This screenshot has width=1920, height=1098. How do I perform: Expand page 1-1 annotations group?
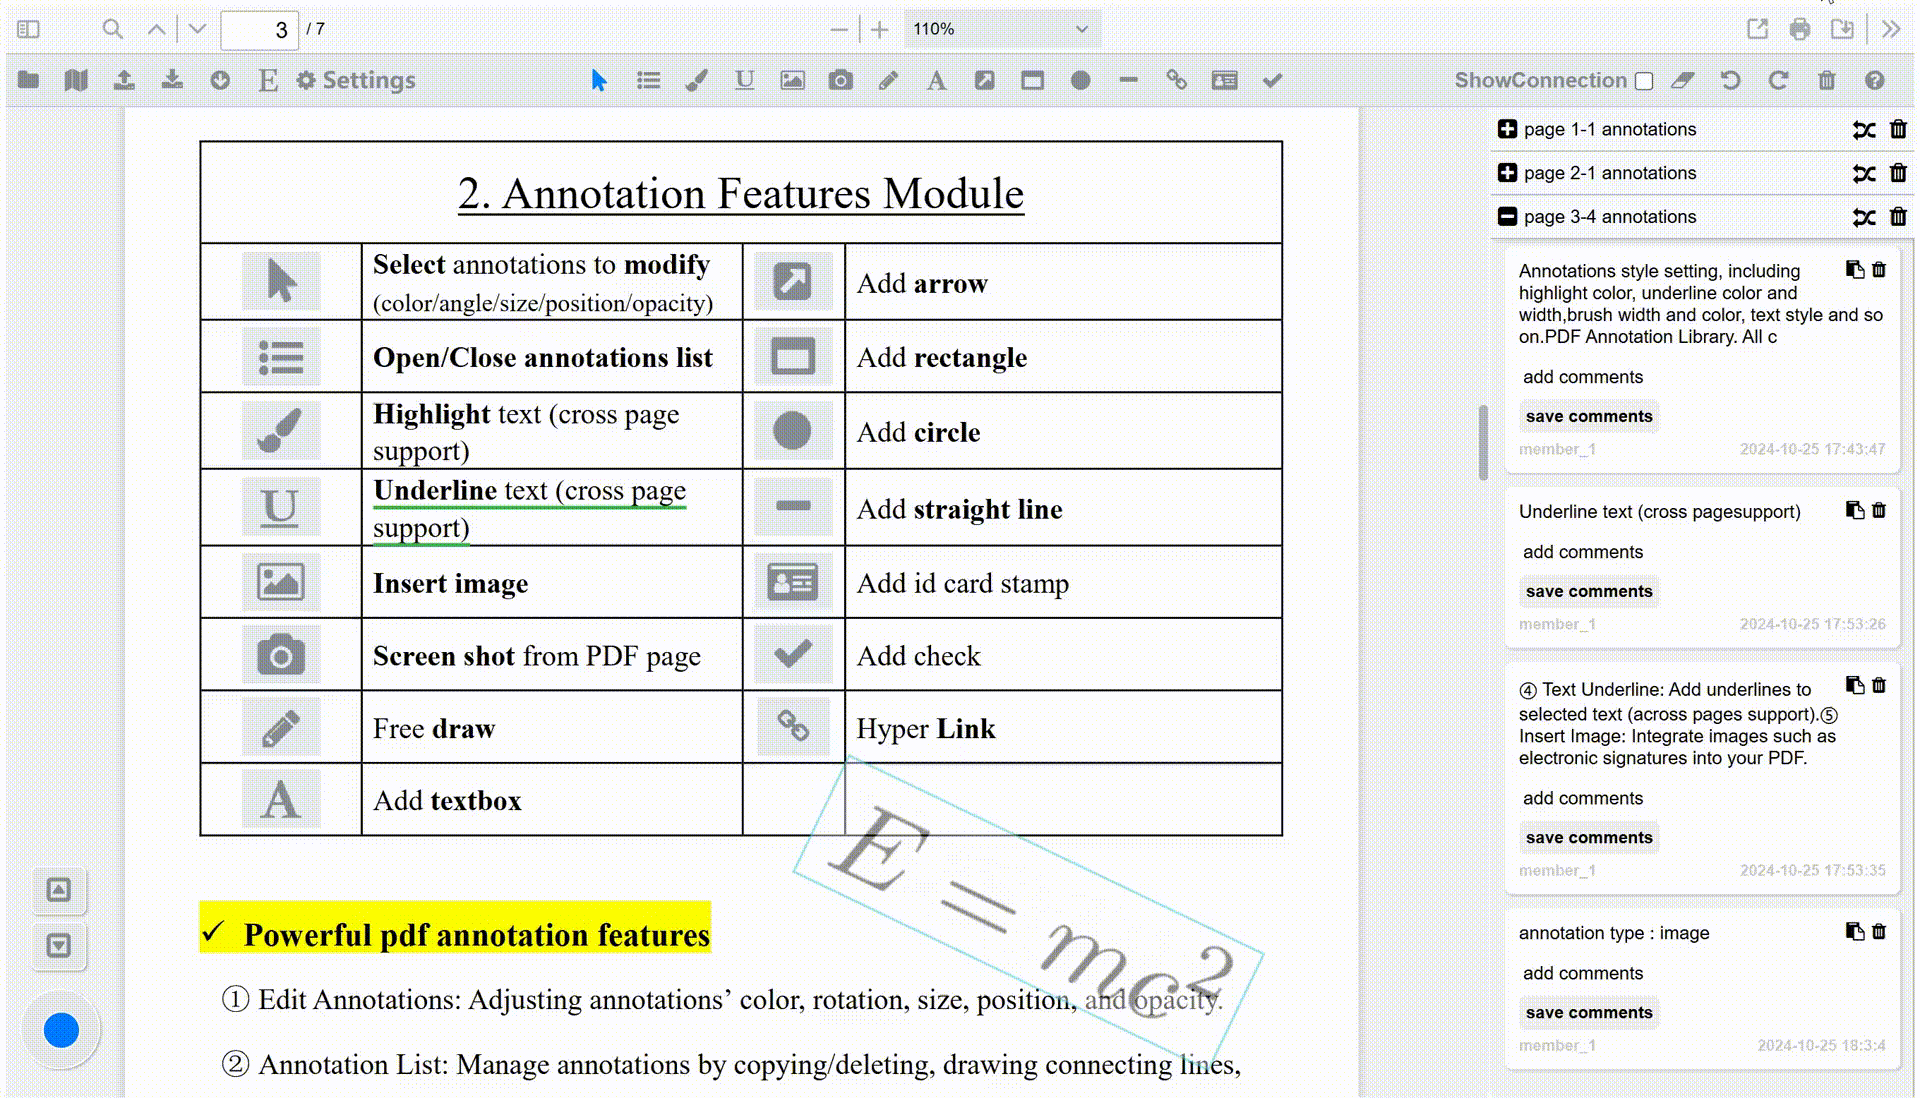pyautogui.click(x=1507, y=129)
